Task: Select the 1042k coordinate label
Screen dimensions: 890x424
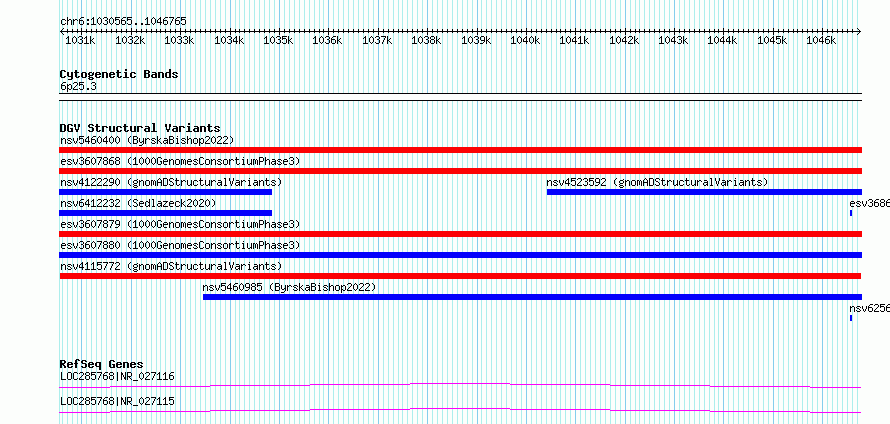Action: [624, 40]
